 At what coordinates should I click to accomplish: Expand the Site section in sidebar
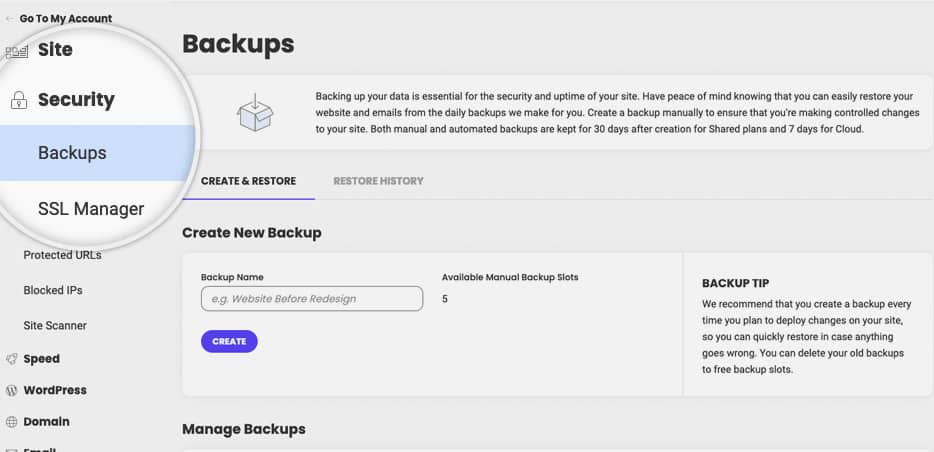click(x=55, y=49)
